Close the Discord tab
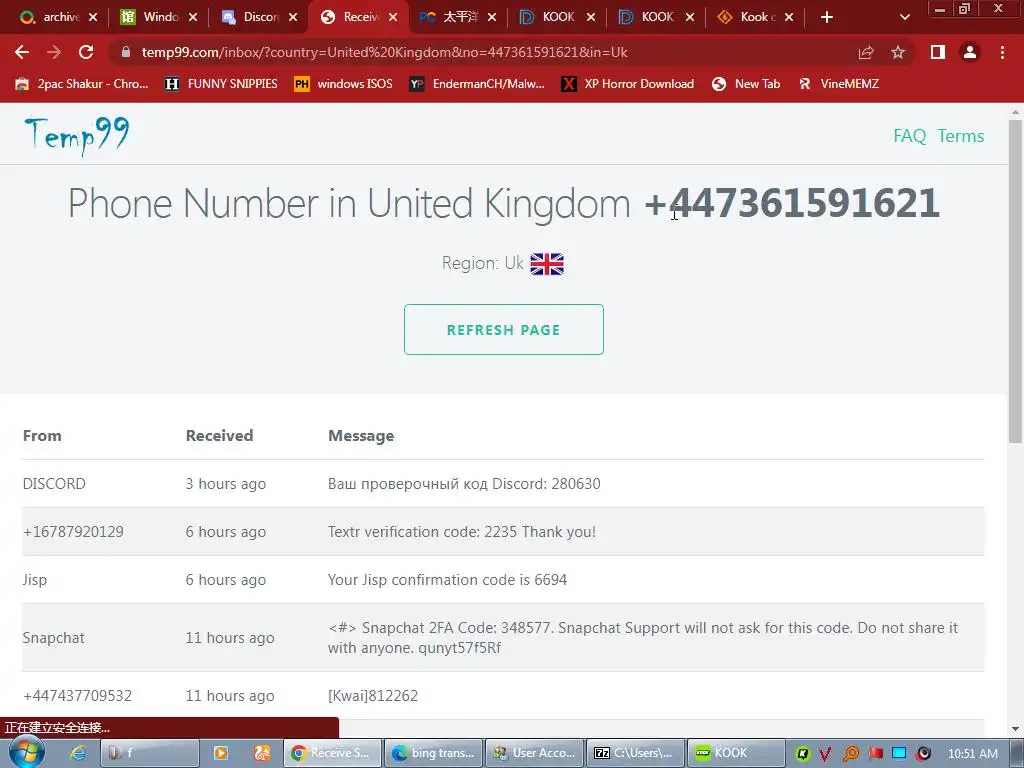 point(293,17)
